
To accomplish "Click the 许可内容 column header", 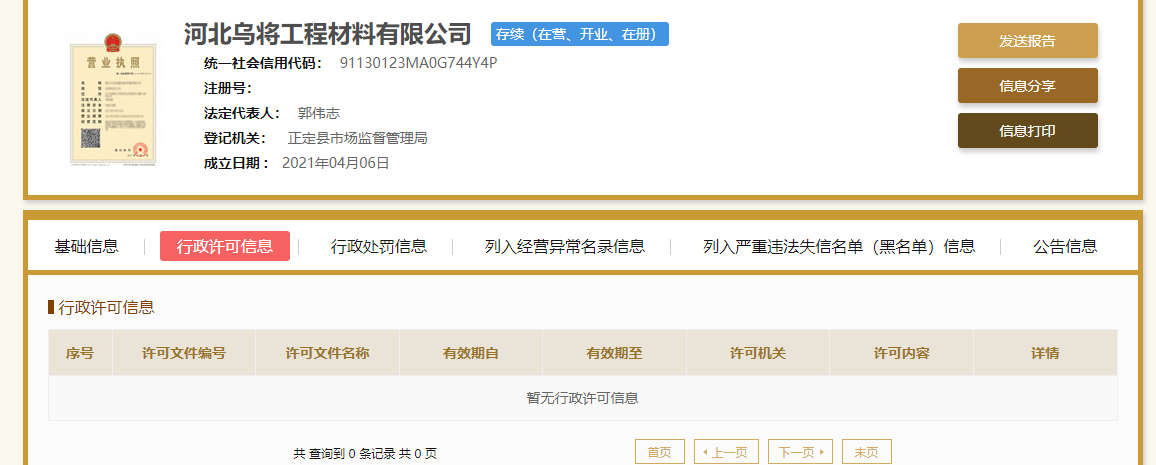I will 901,353.
